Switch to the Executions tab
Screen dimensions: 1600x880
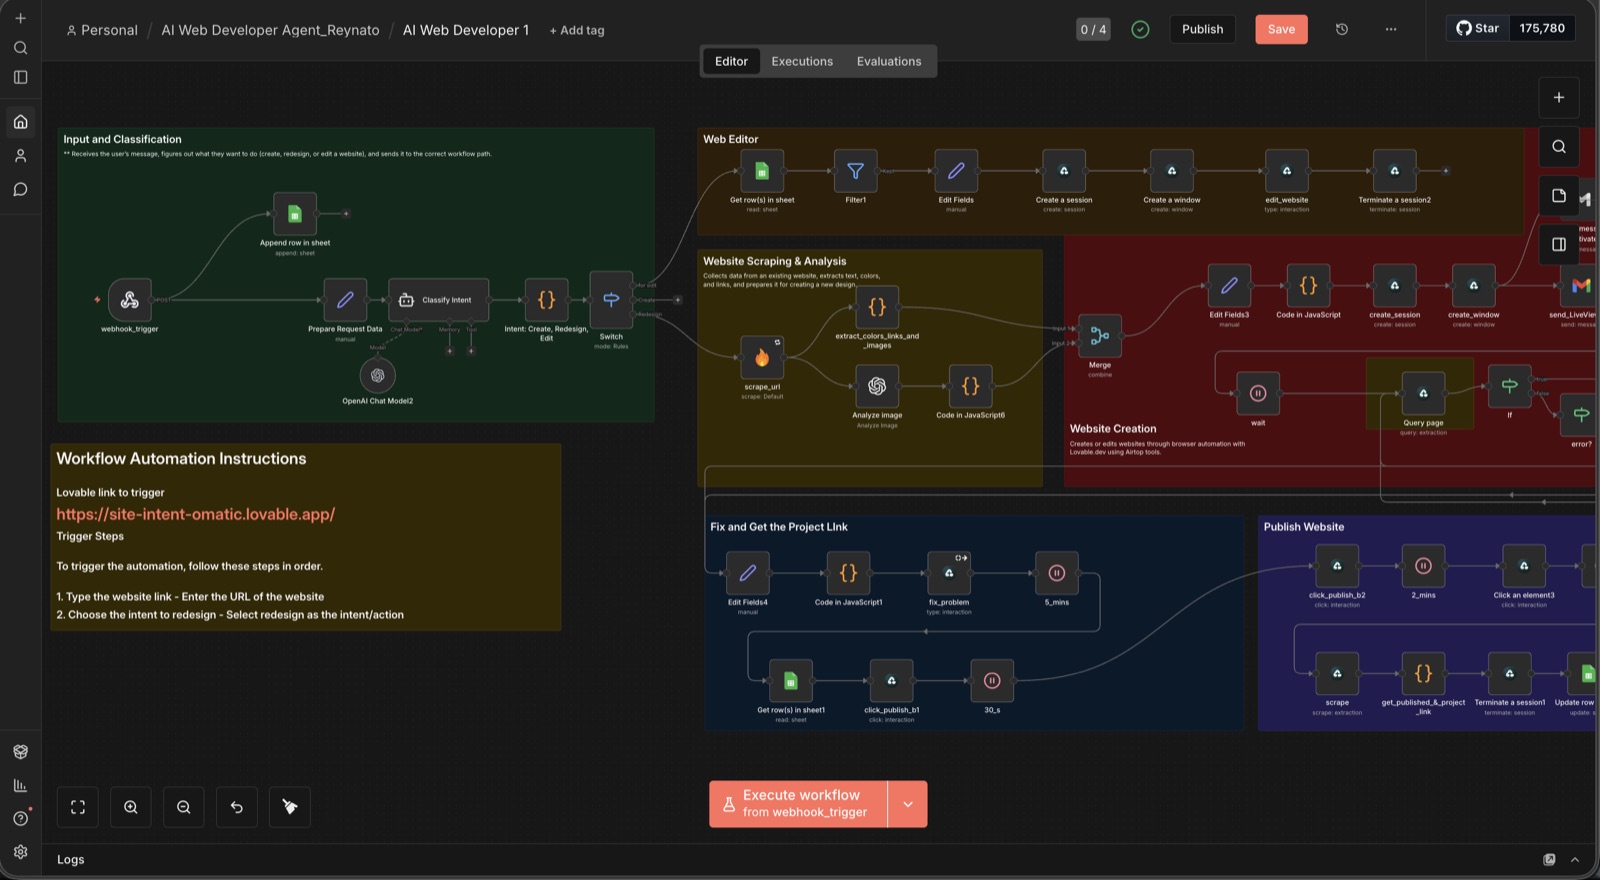pos(802,61)
